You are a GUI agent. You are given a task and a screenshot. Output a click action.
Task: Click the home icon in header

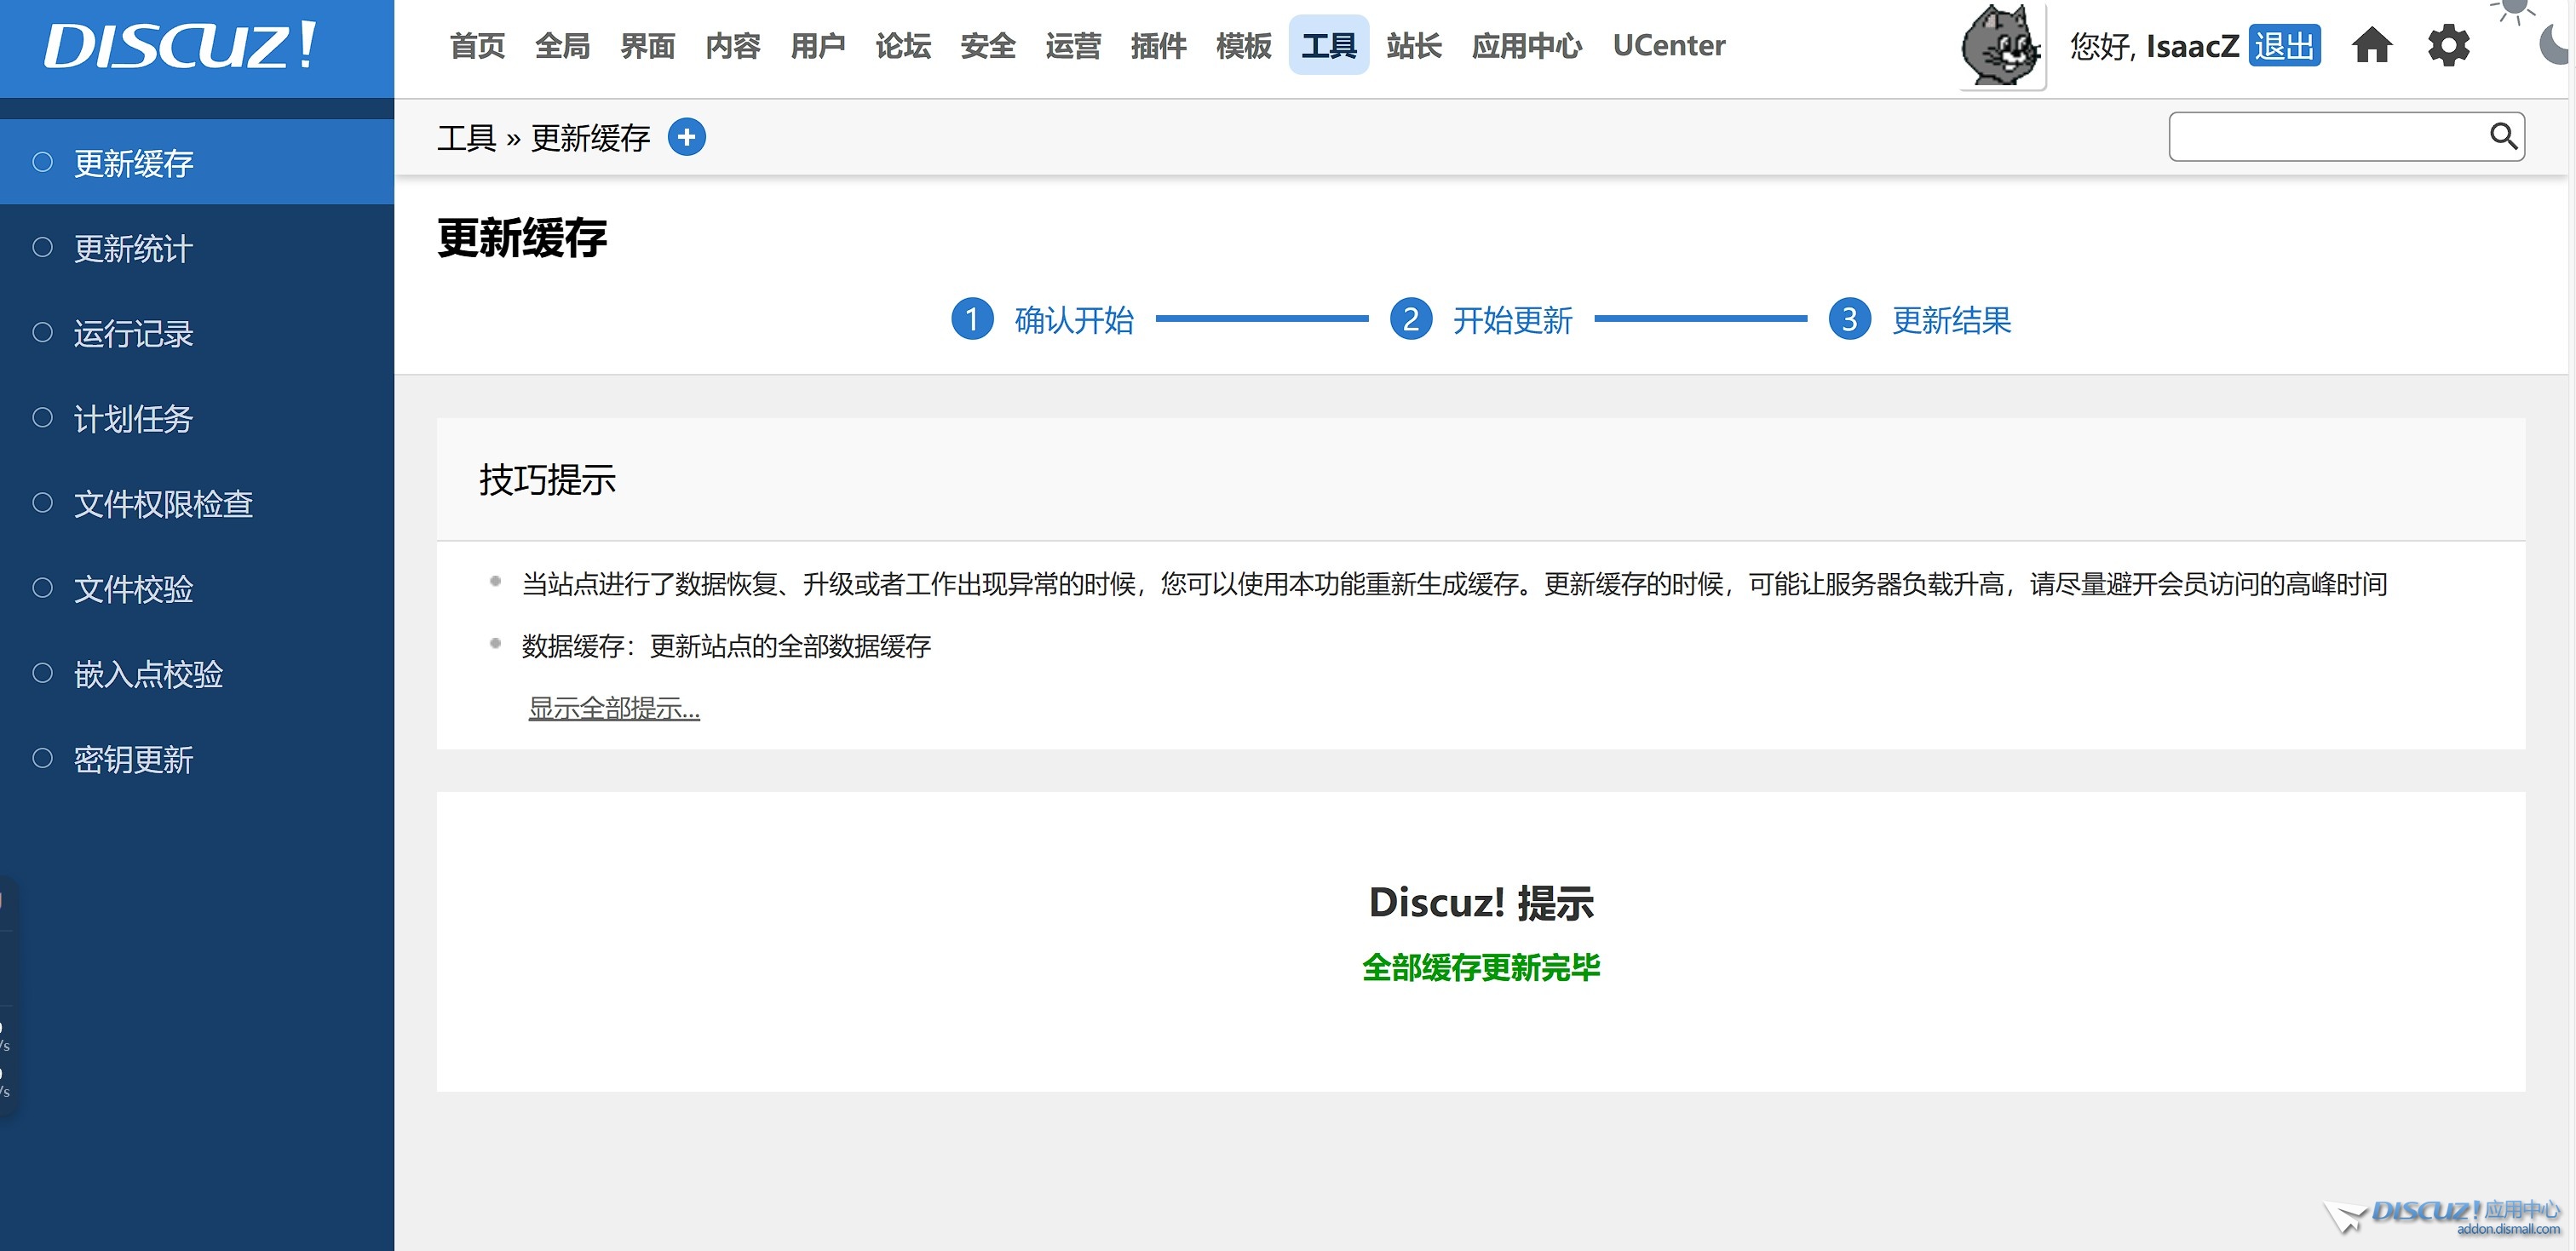[2371, 46]
